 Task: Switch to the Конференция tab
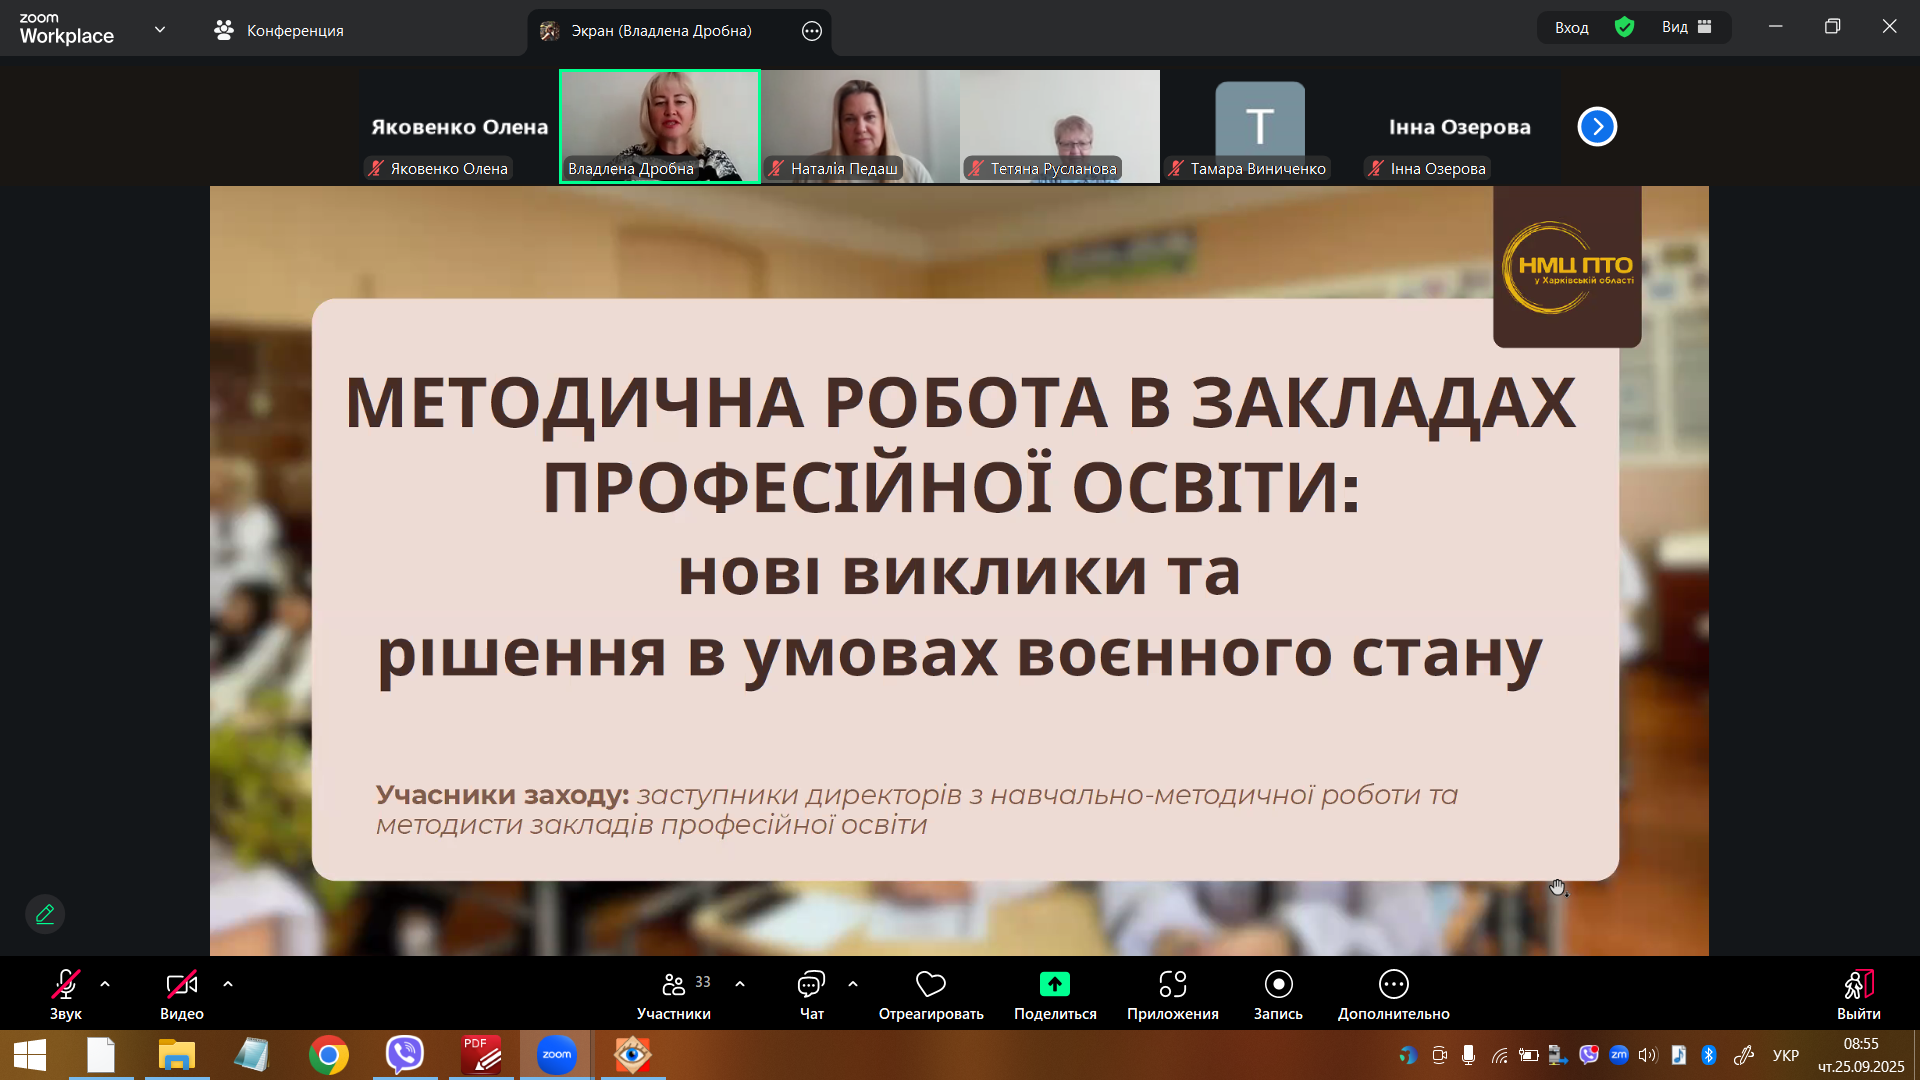pos(279,31)
